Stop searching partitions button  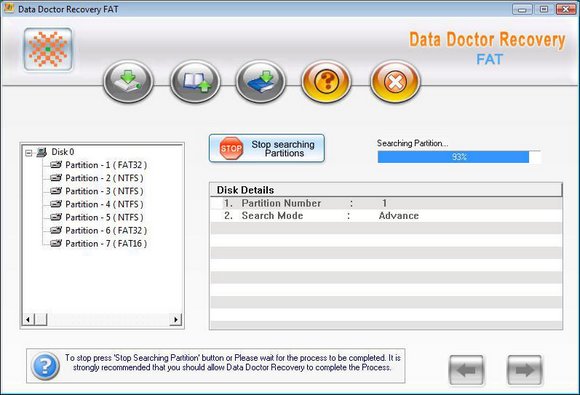[x=267, y=148]
